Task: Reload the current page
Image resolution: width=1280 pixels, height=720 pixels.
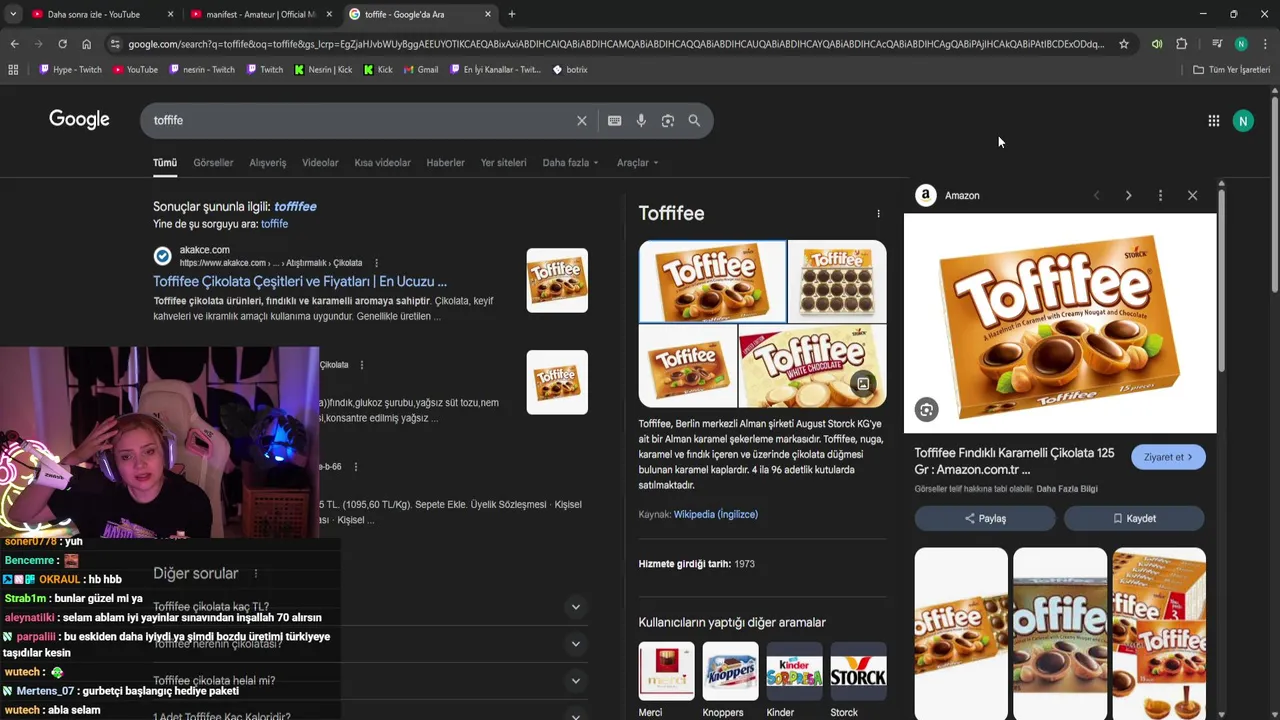Action: (x=62, y=44)
